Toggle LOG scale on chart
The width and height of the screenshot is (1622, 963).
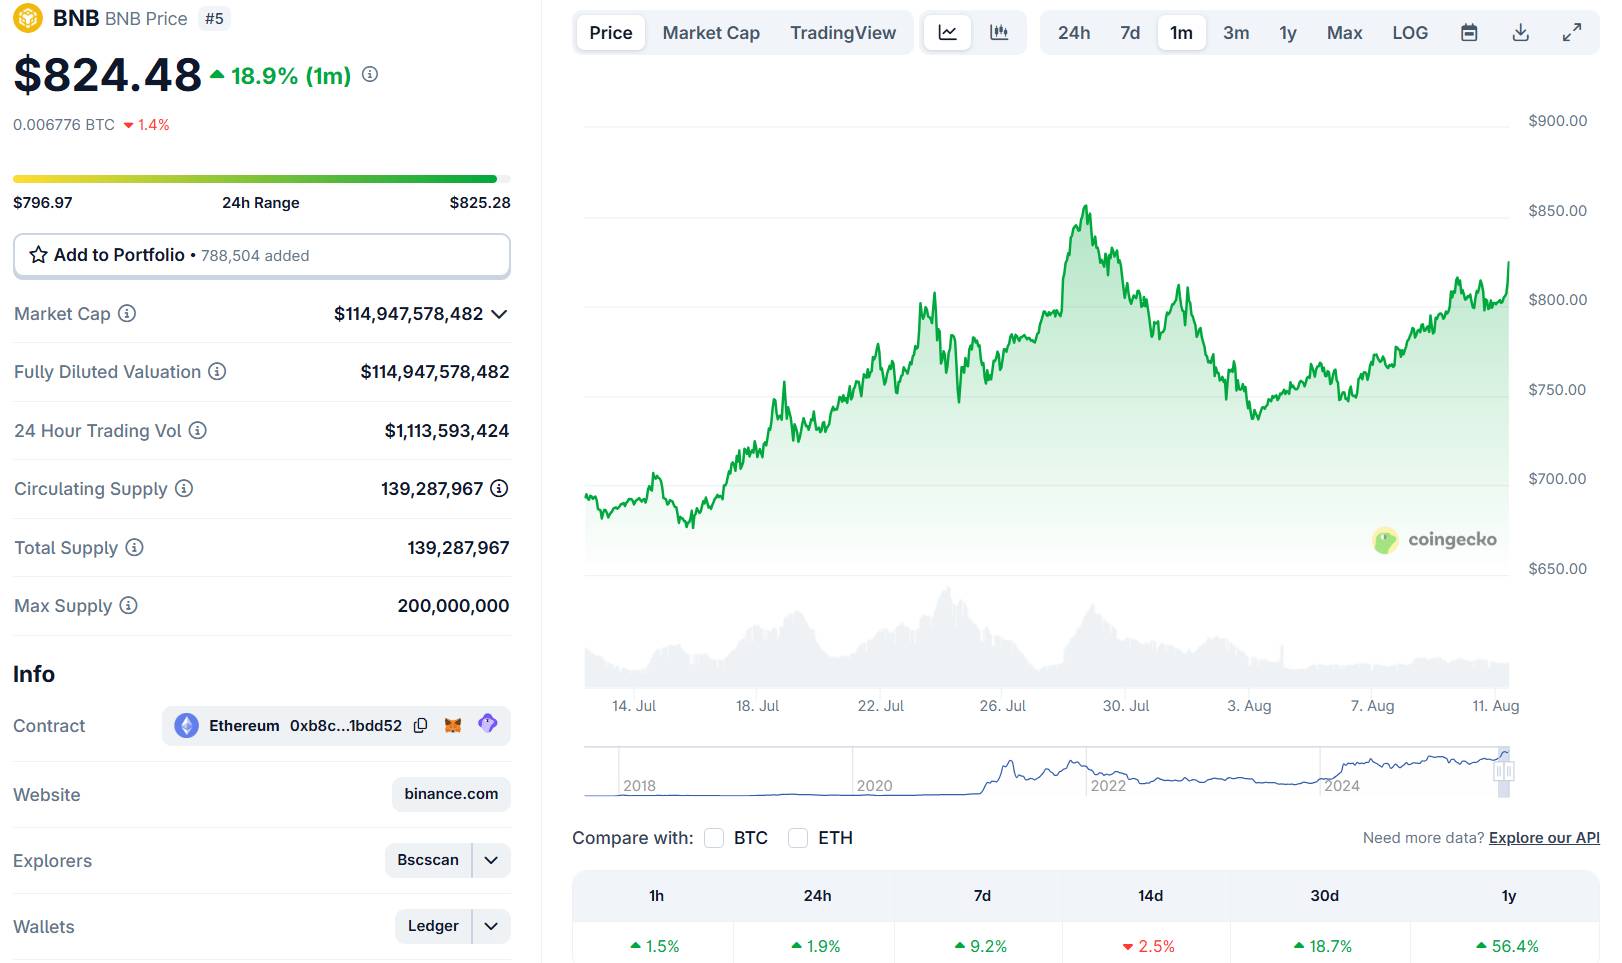click(x=1410, y=33)
